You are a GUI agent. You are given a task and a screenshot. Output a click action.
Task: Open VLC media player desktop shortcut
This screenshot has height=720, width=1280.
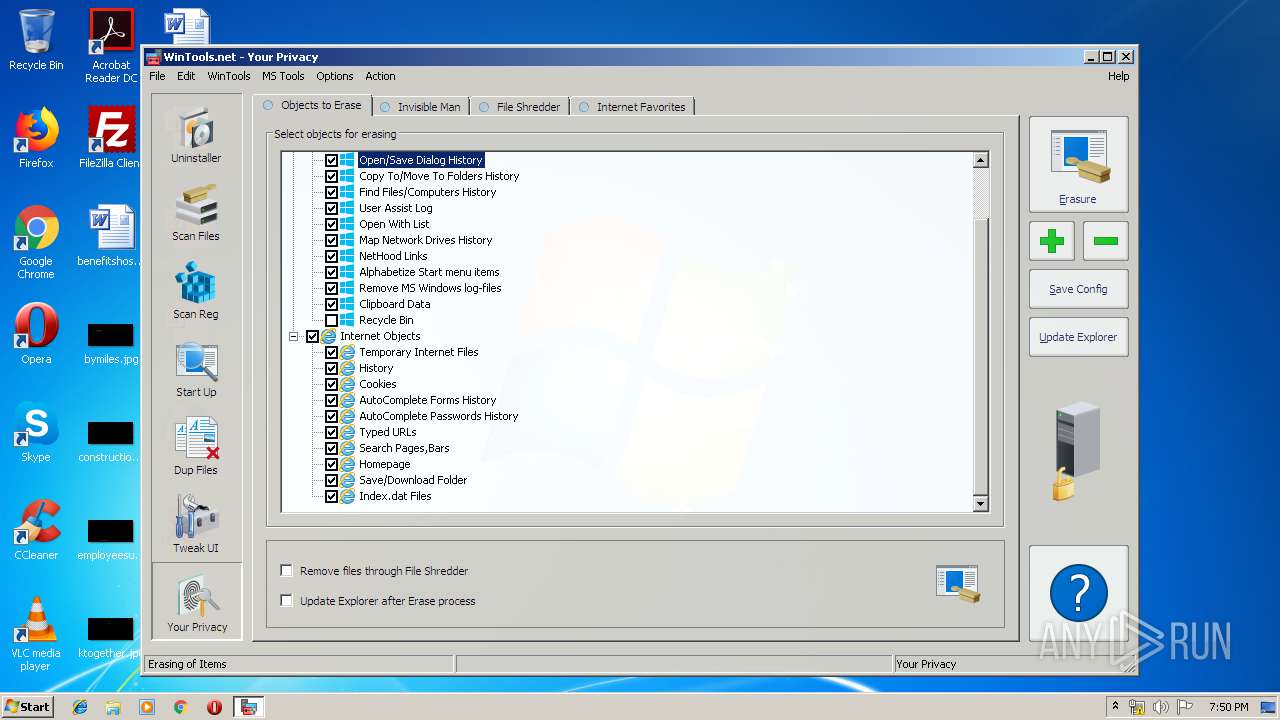(x=36, y=635)
